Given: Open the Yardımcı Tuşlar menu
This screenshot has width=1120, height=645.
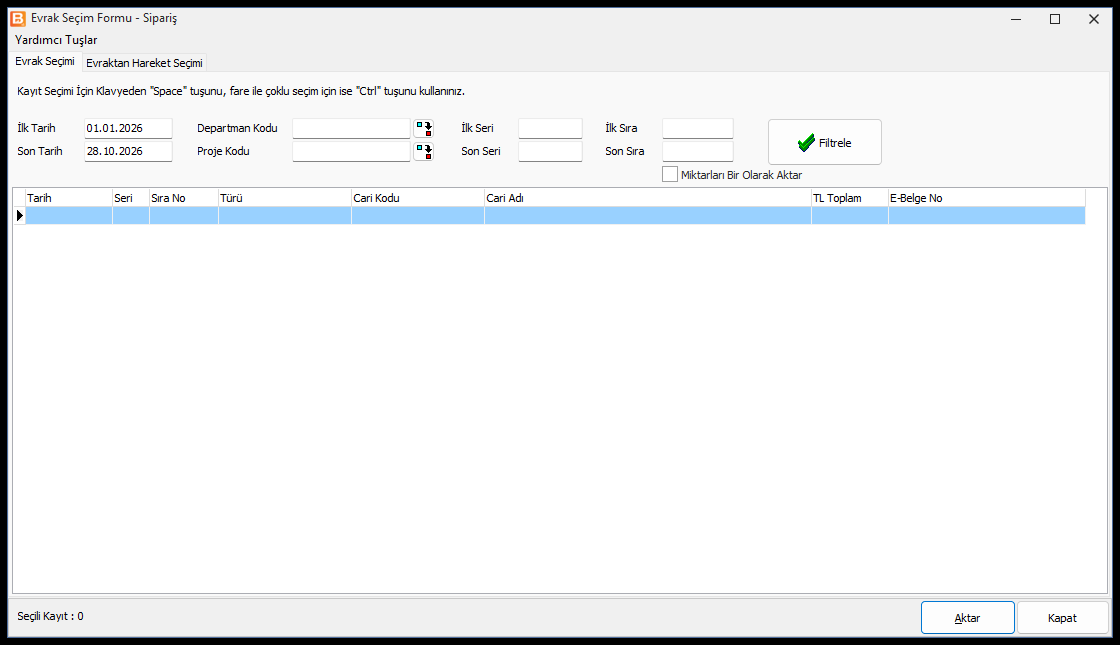Looking at the screenshot, I should click(56, 40).
